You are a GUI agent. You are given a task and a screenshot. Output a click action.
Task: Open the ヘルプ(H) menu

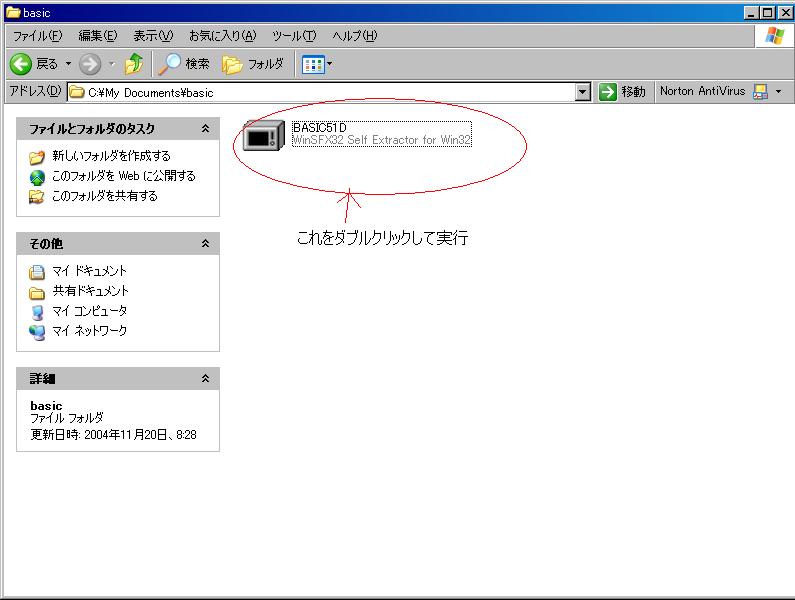pos(355,36)
